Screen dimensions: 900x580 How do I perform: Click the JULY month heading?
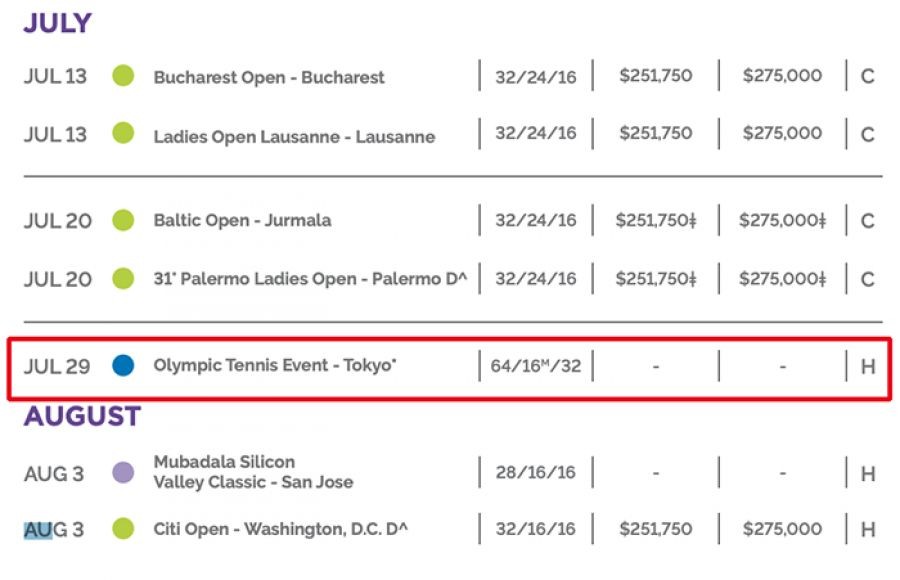point(57,23)
